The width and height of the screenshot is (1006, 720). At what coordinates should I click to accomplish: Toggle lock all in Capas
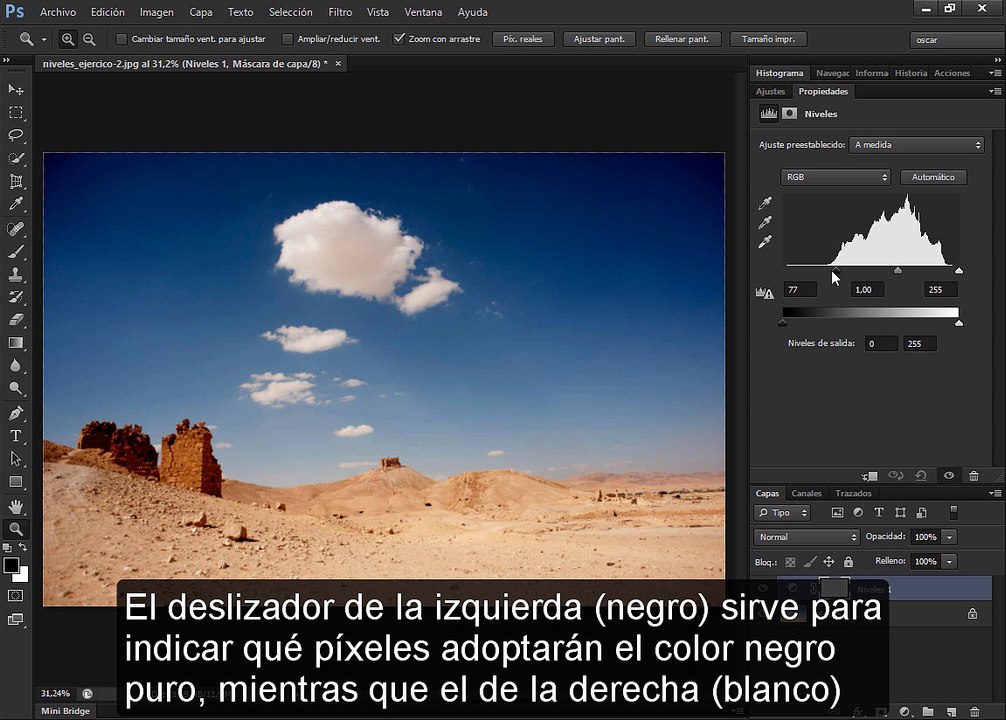coord(848,562)
